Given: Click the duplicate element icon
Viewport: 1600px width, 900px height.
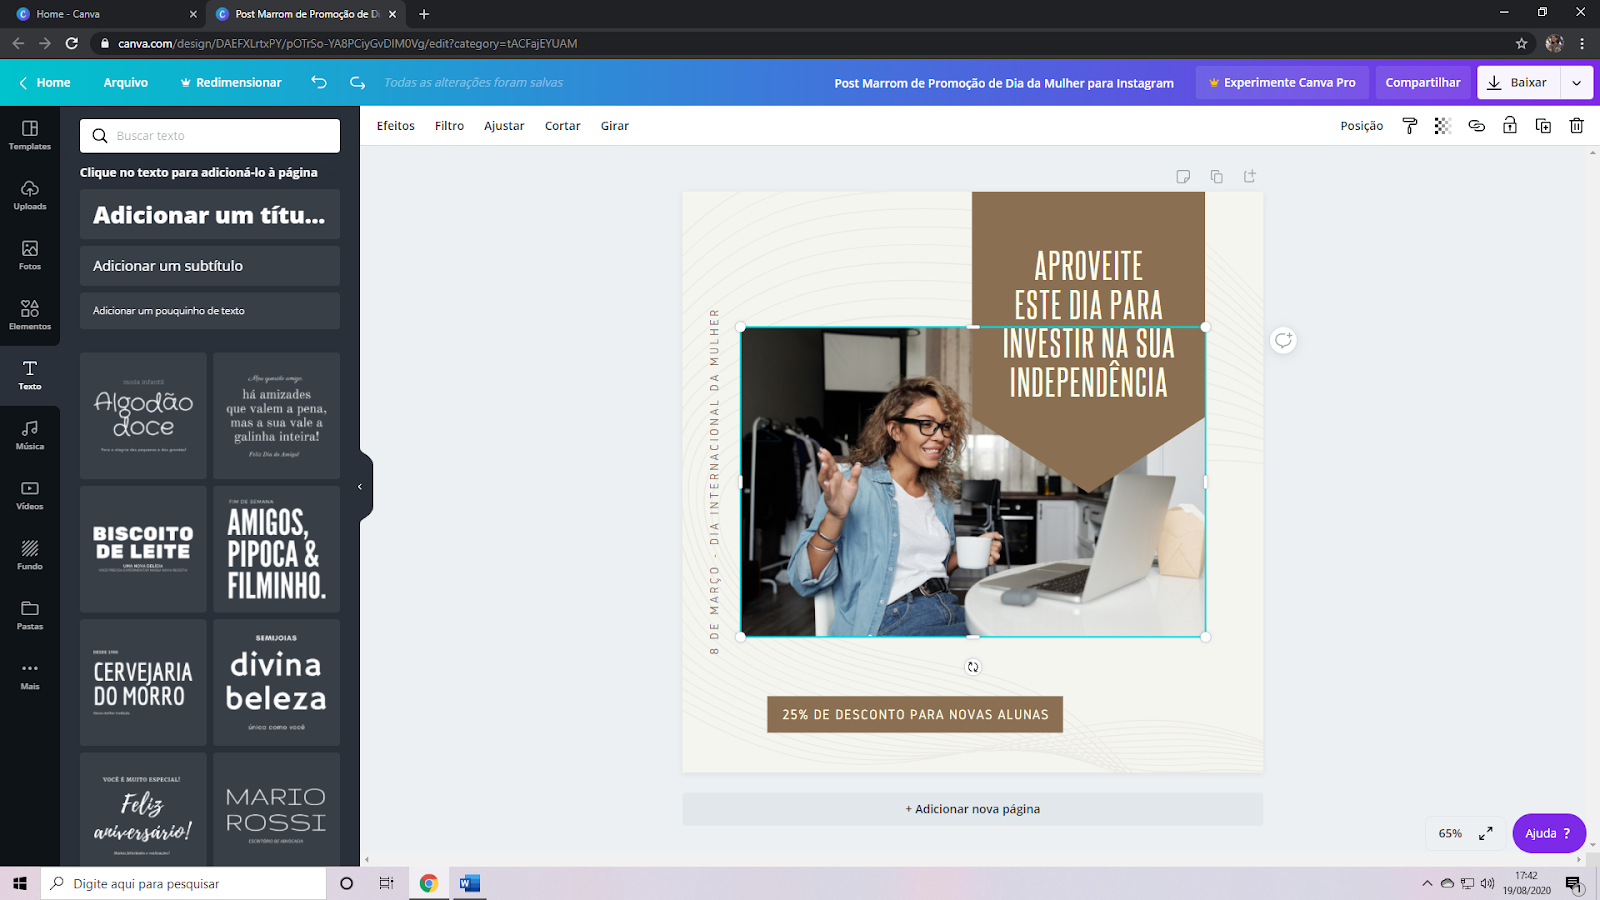Looking at the screenshot, I should [x=1543, y=126].
